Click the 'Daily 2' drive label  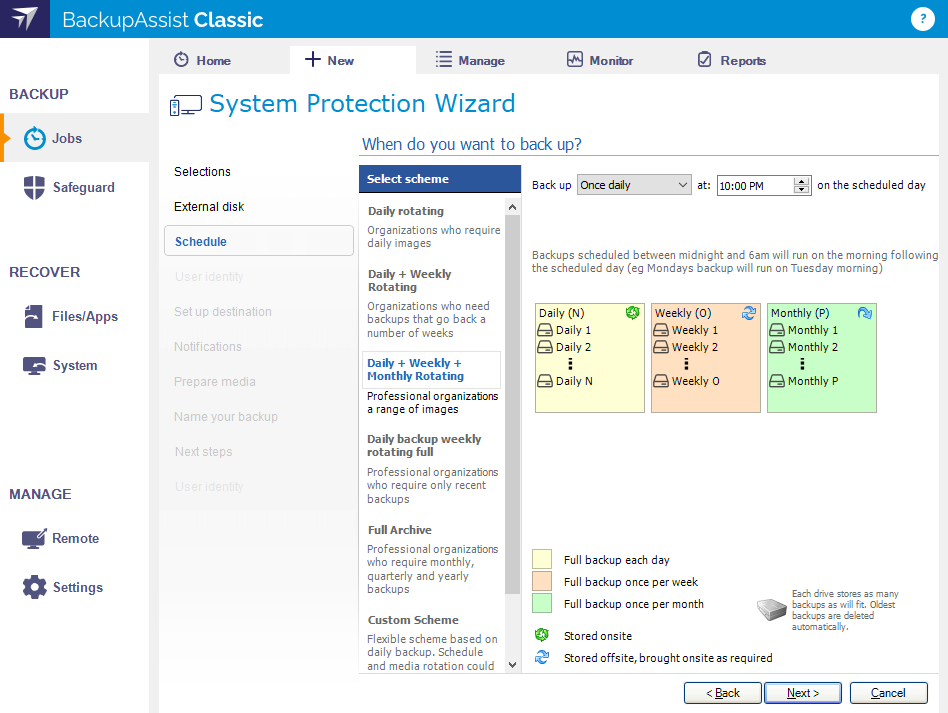573,347
